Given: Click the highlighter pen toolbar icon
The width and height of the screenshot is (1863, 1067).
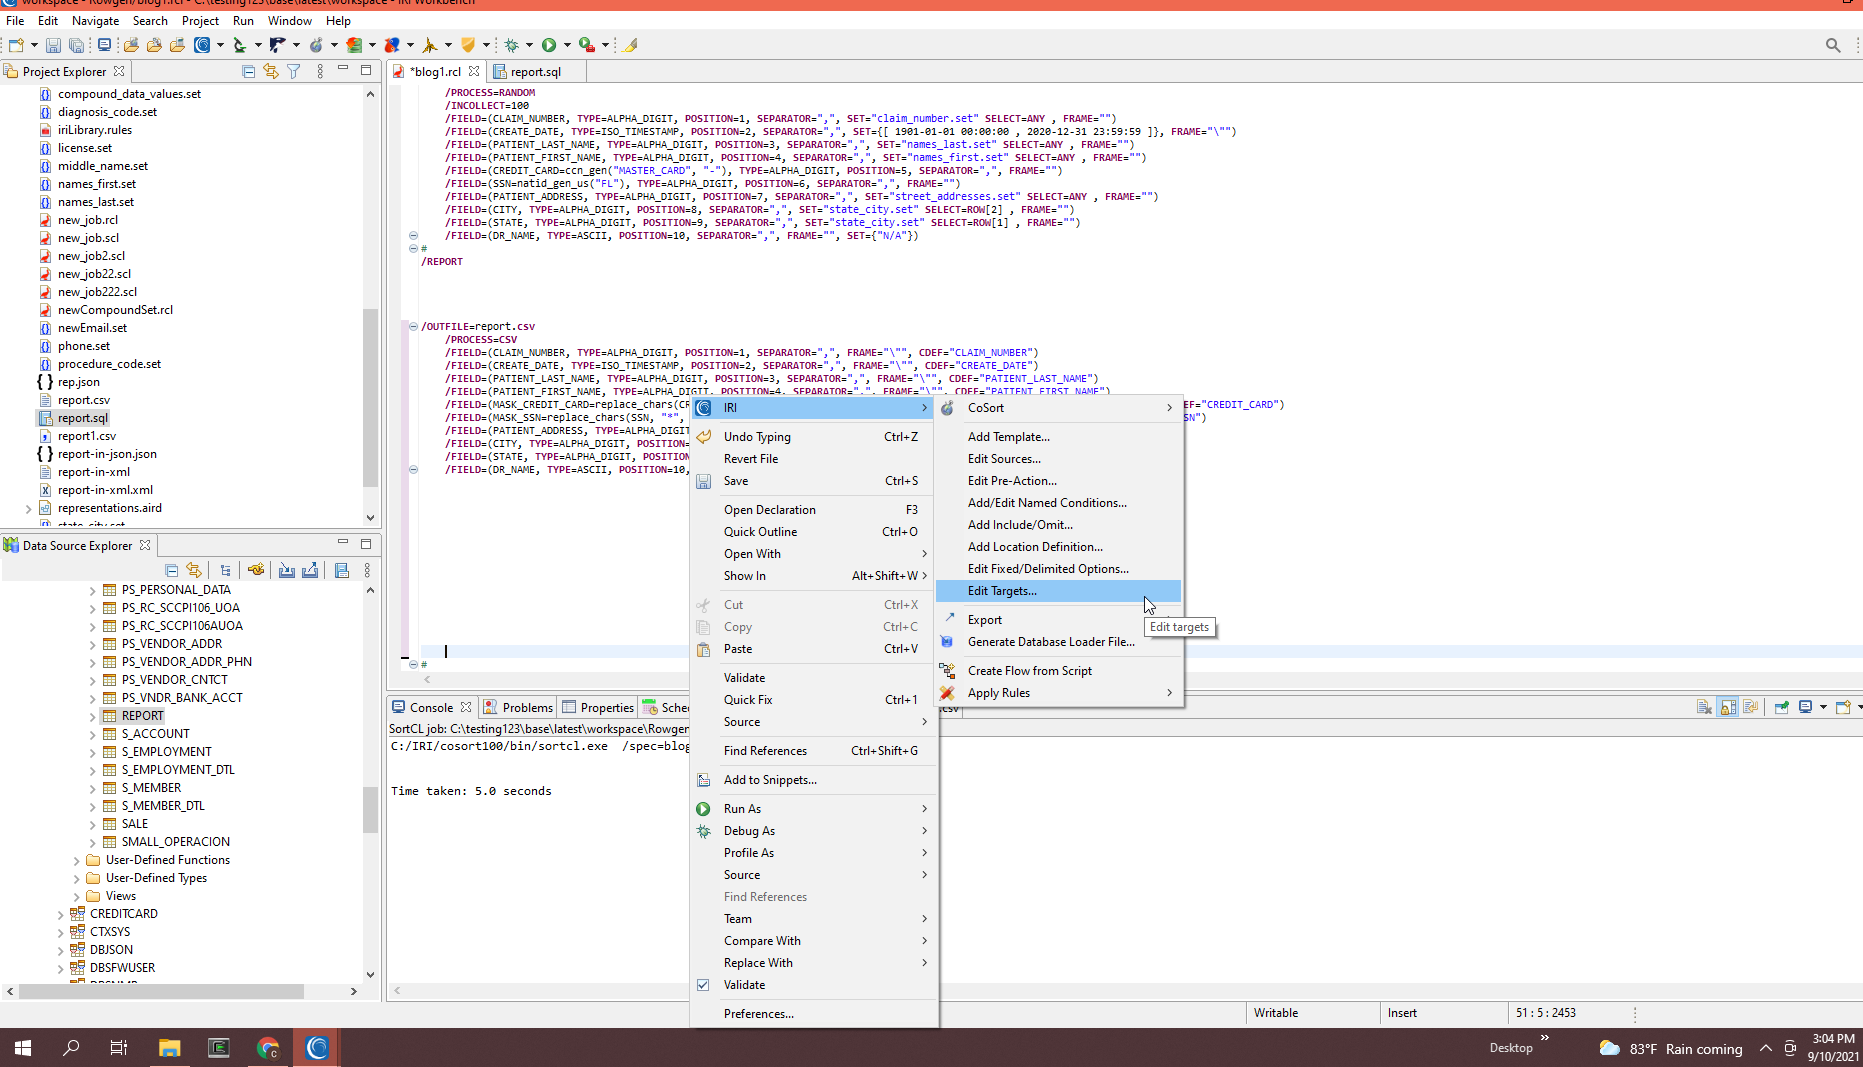Looking at the screenshot, I should coord(631,45).
